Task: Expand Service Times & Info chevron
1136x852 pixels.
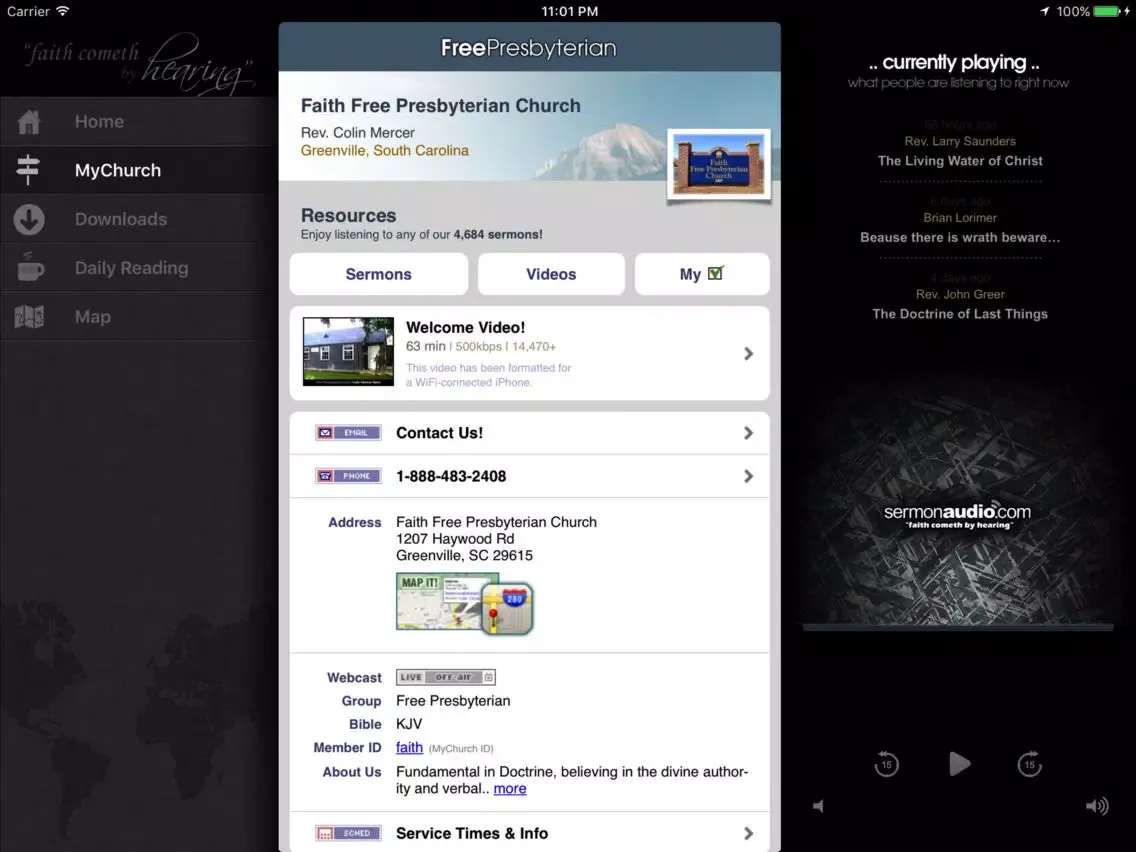Action: [748, 833]
